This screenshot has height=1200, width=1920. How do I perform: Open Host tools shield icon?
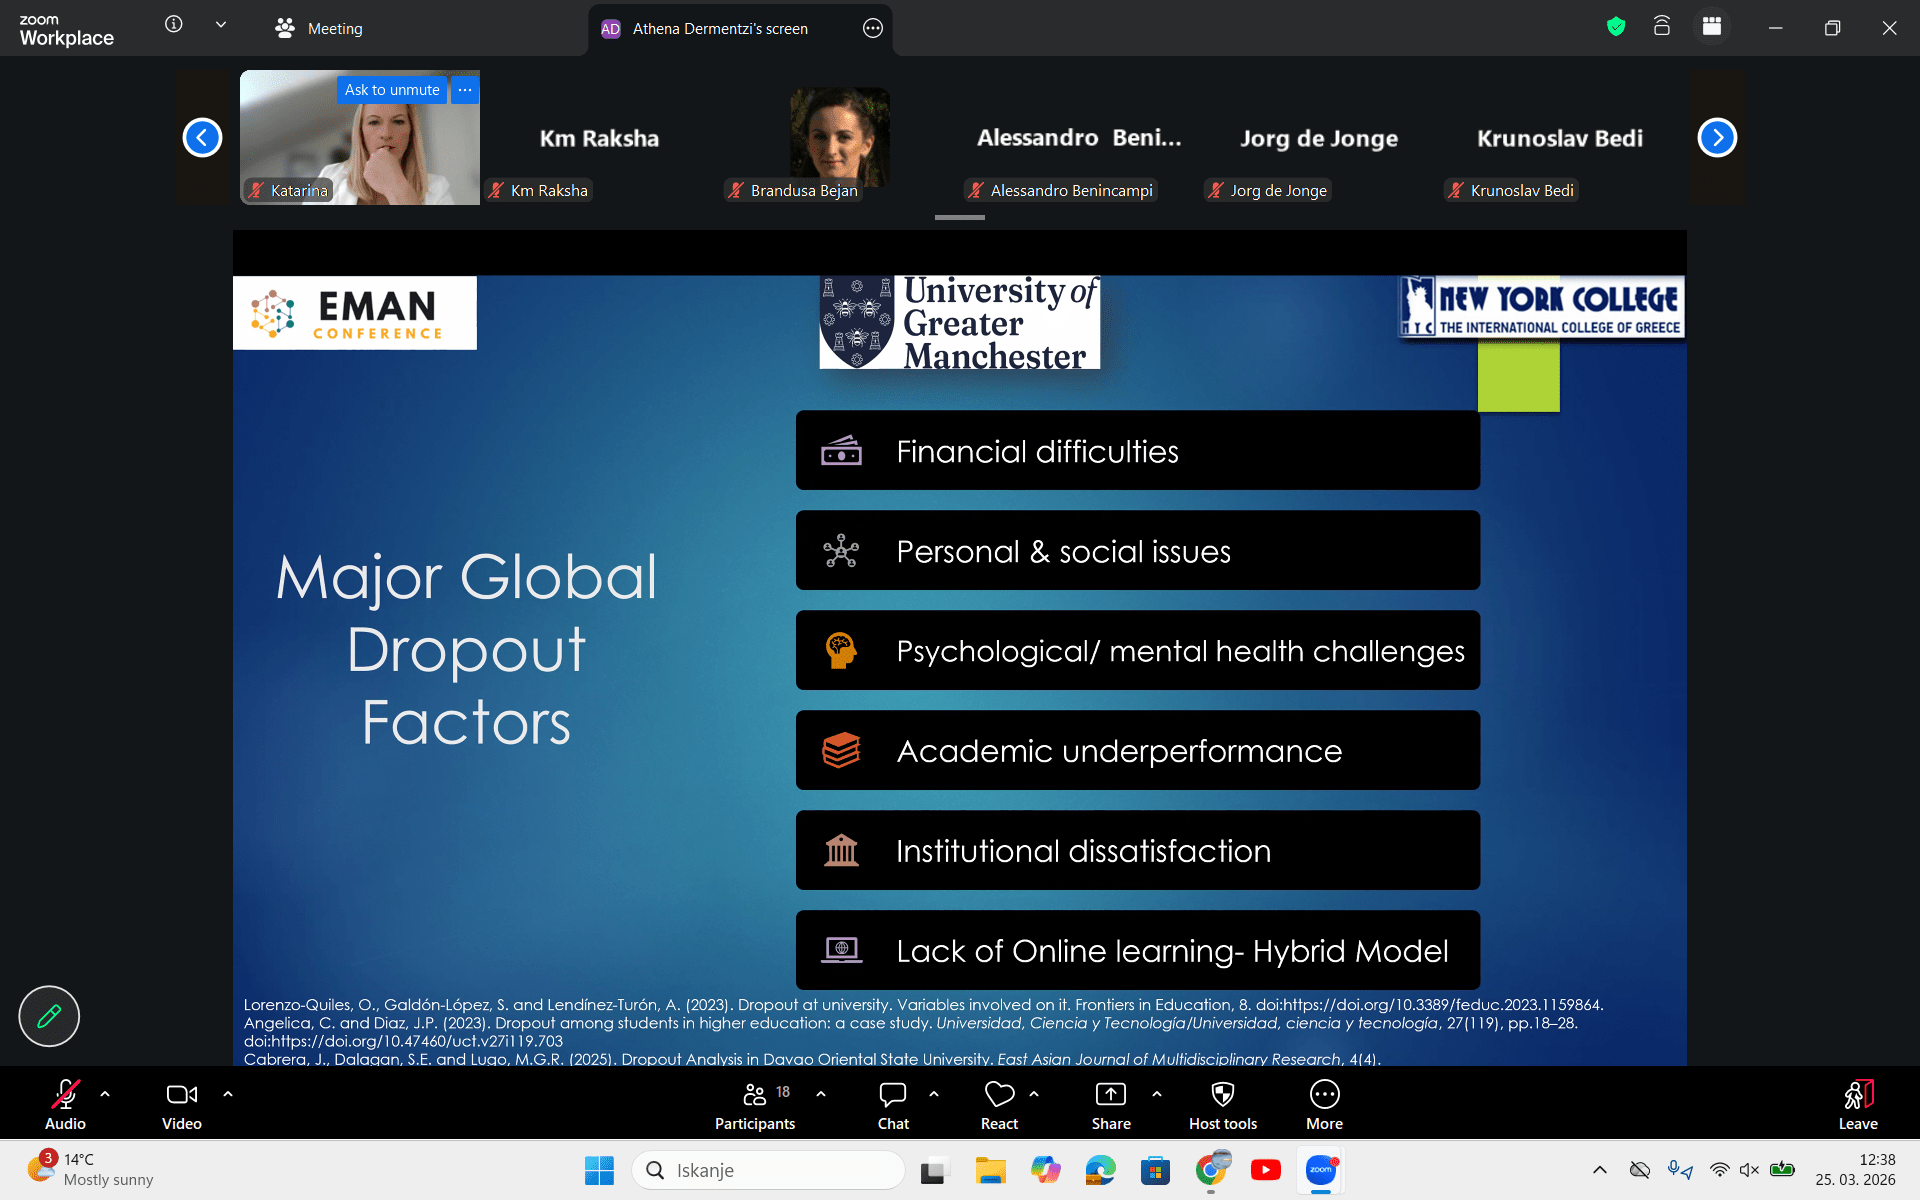tap(1222, 1095)
